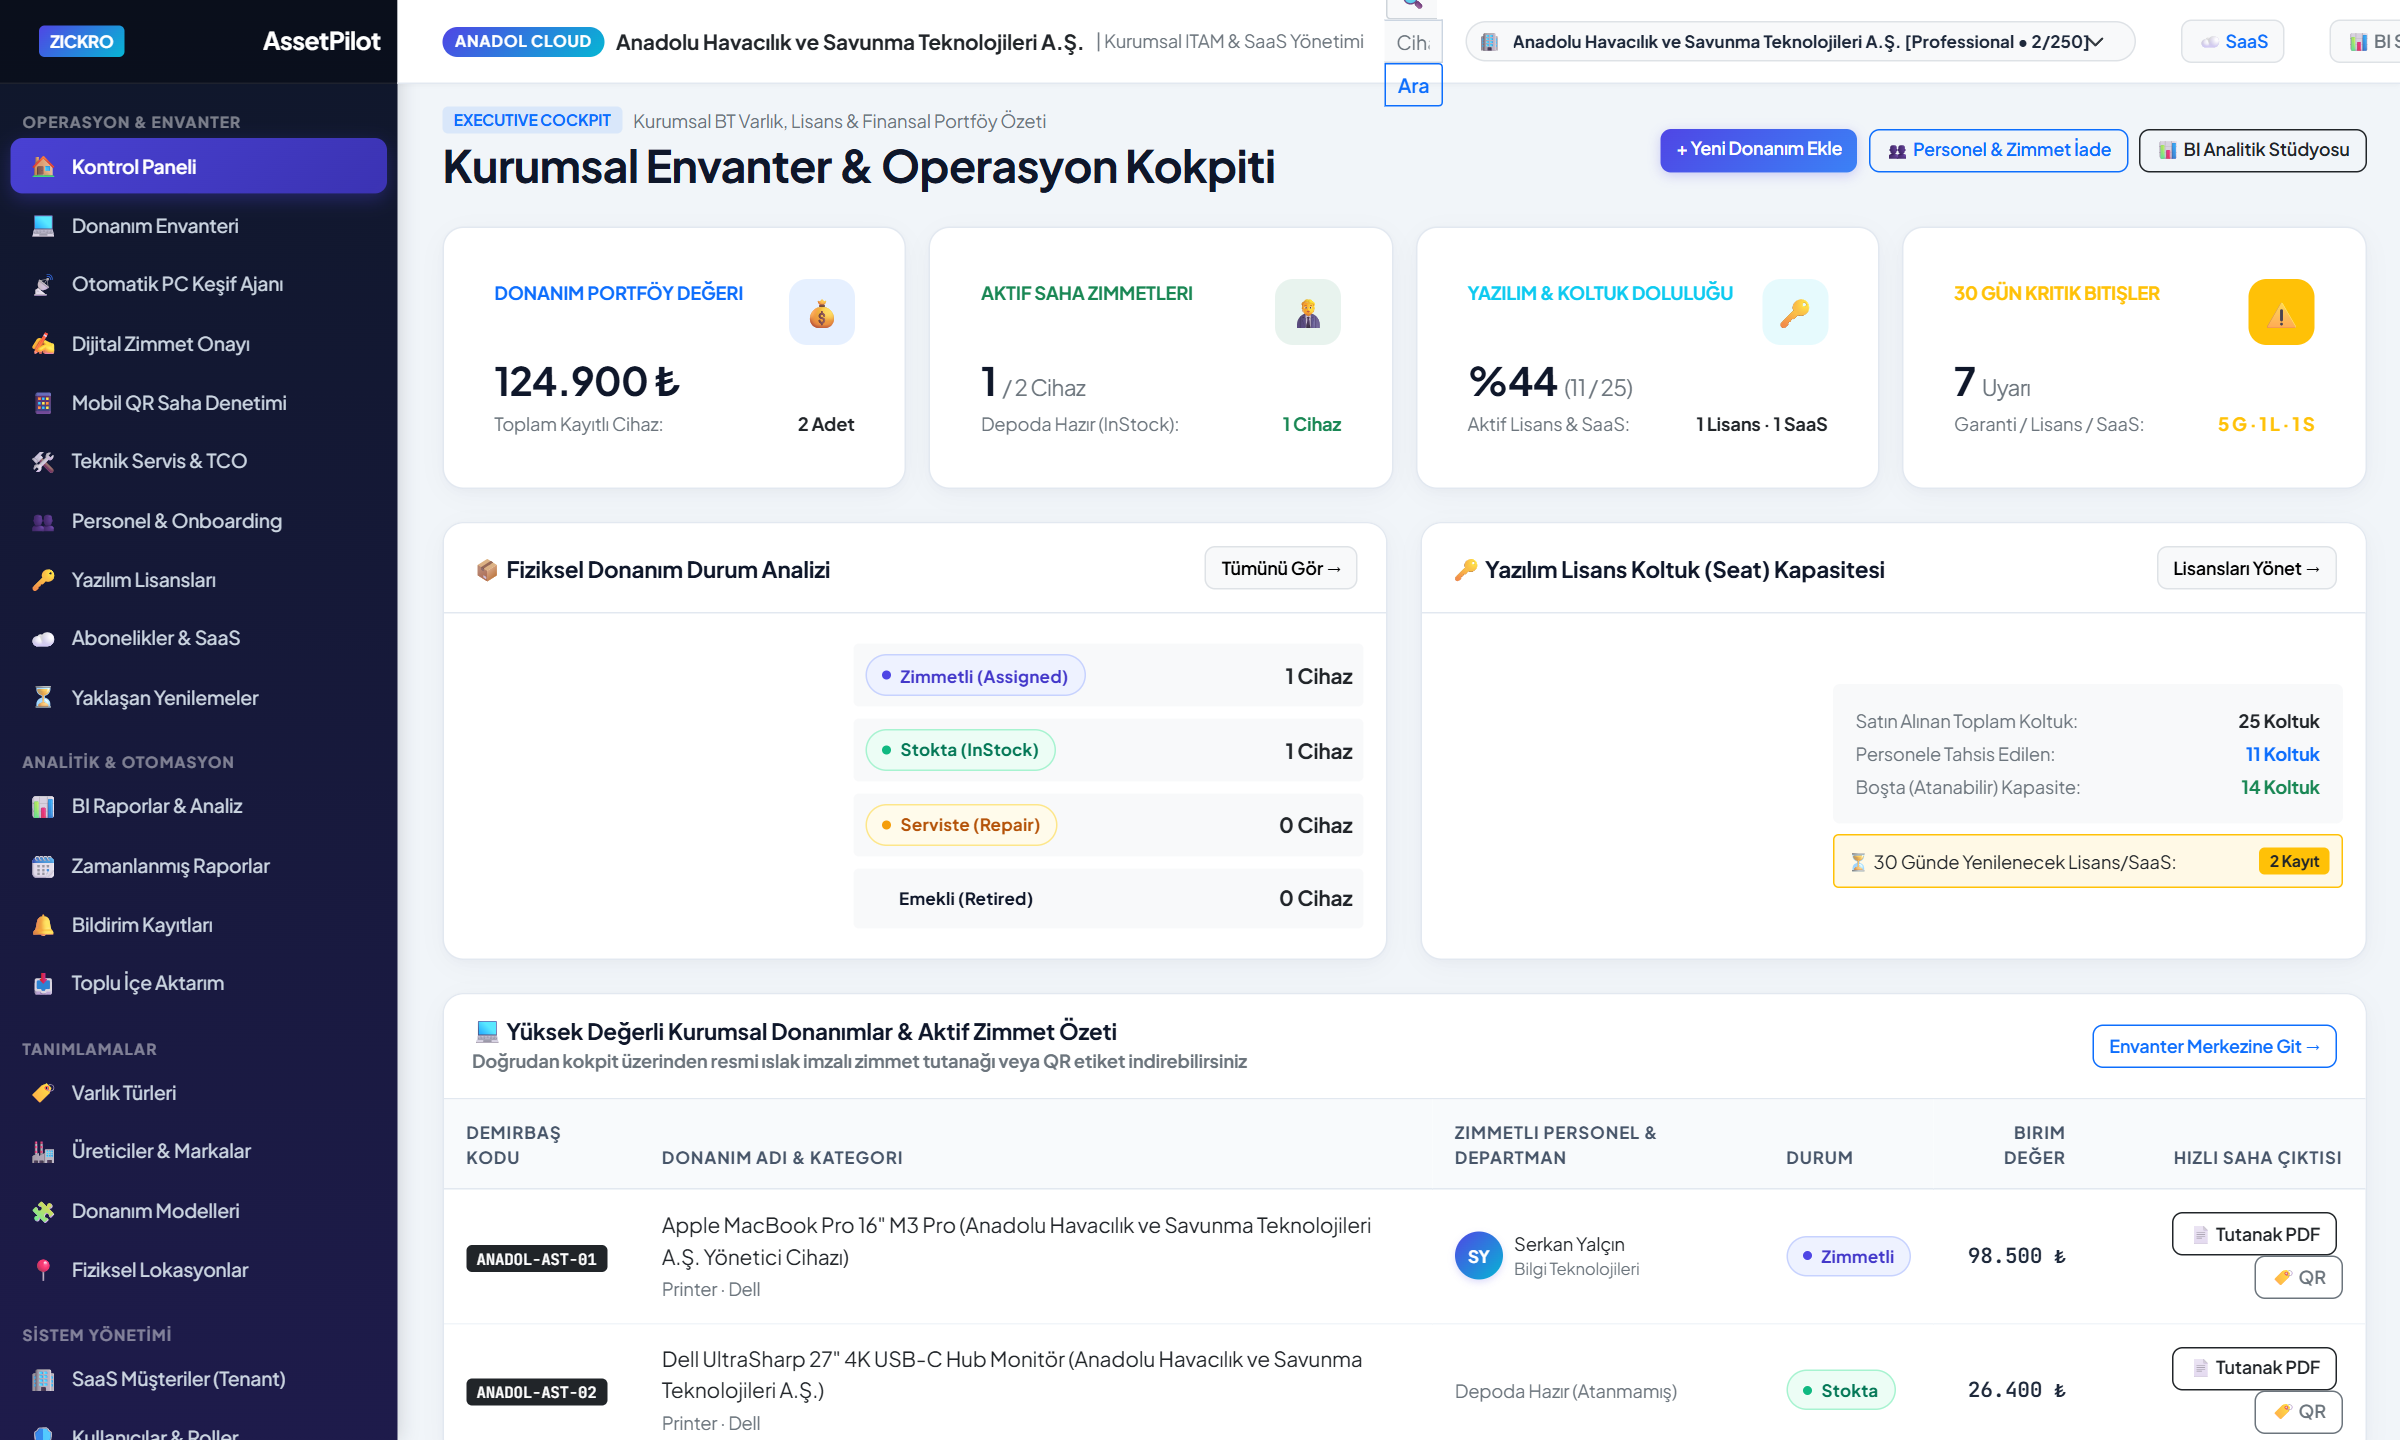Click Envanter Merkezine Git button
2400x1440 pixels.
point(2214,1046)
